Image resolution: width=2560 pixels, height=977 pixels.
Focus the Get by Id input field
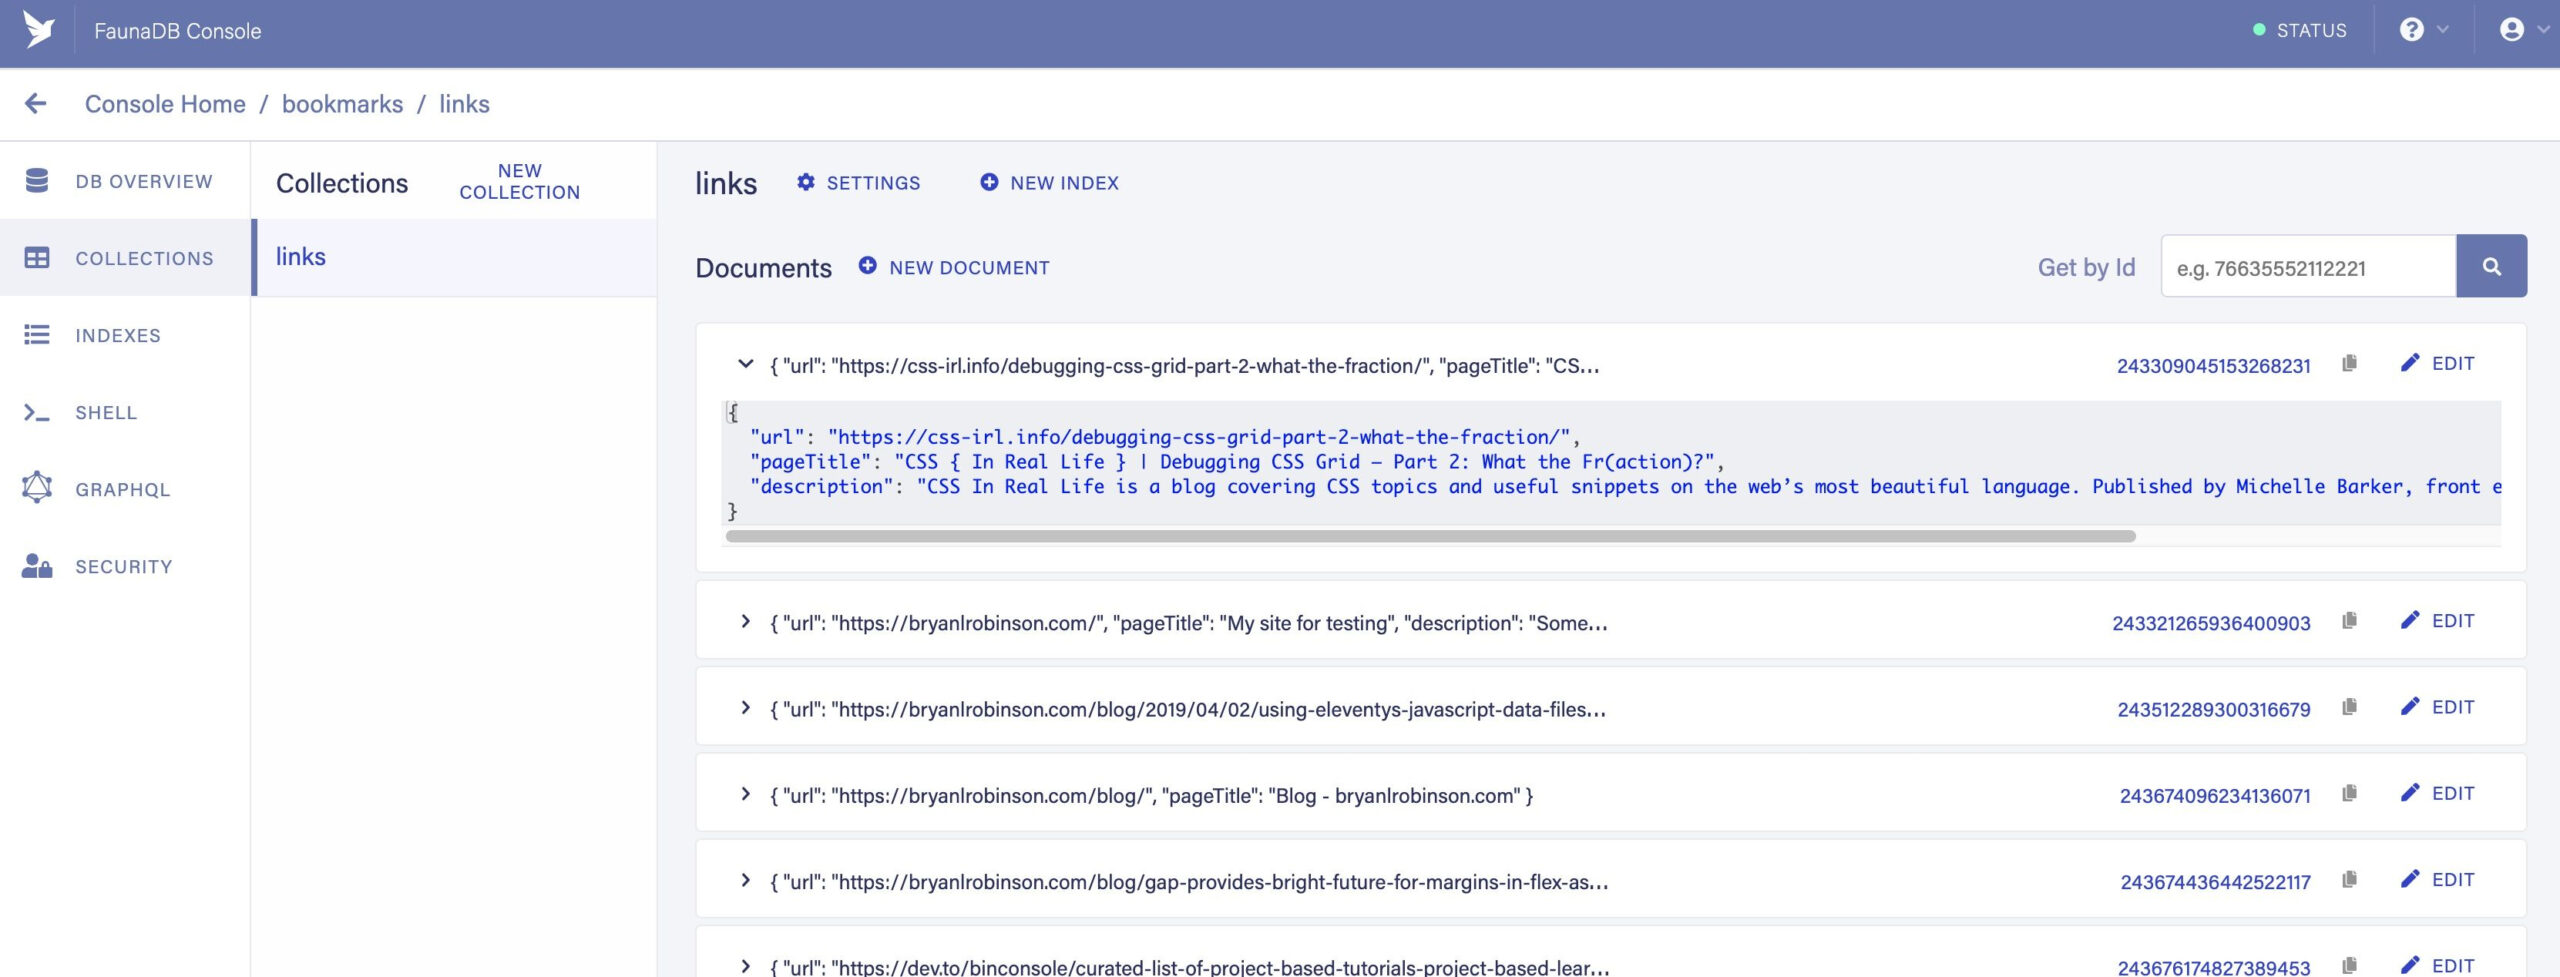click(x=2308, y=266)
